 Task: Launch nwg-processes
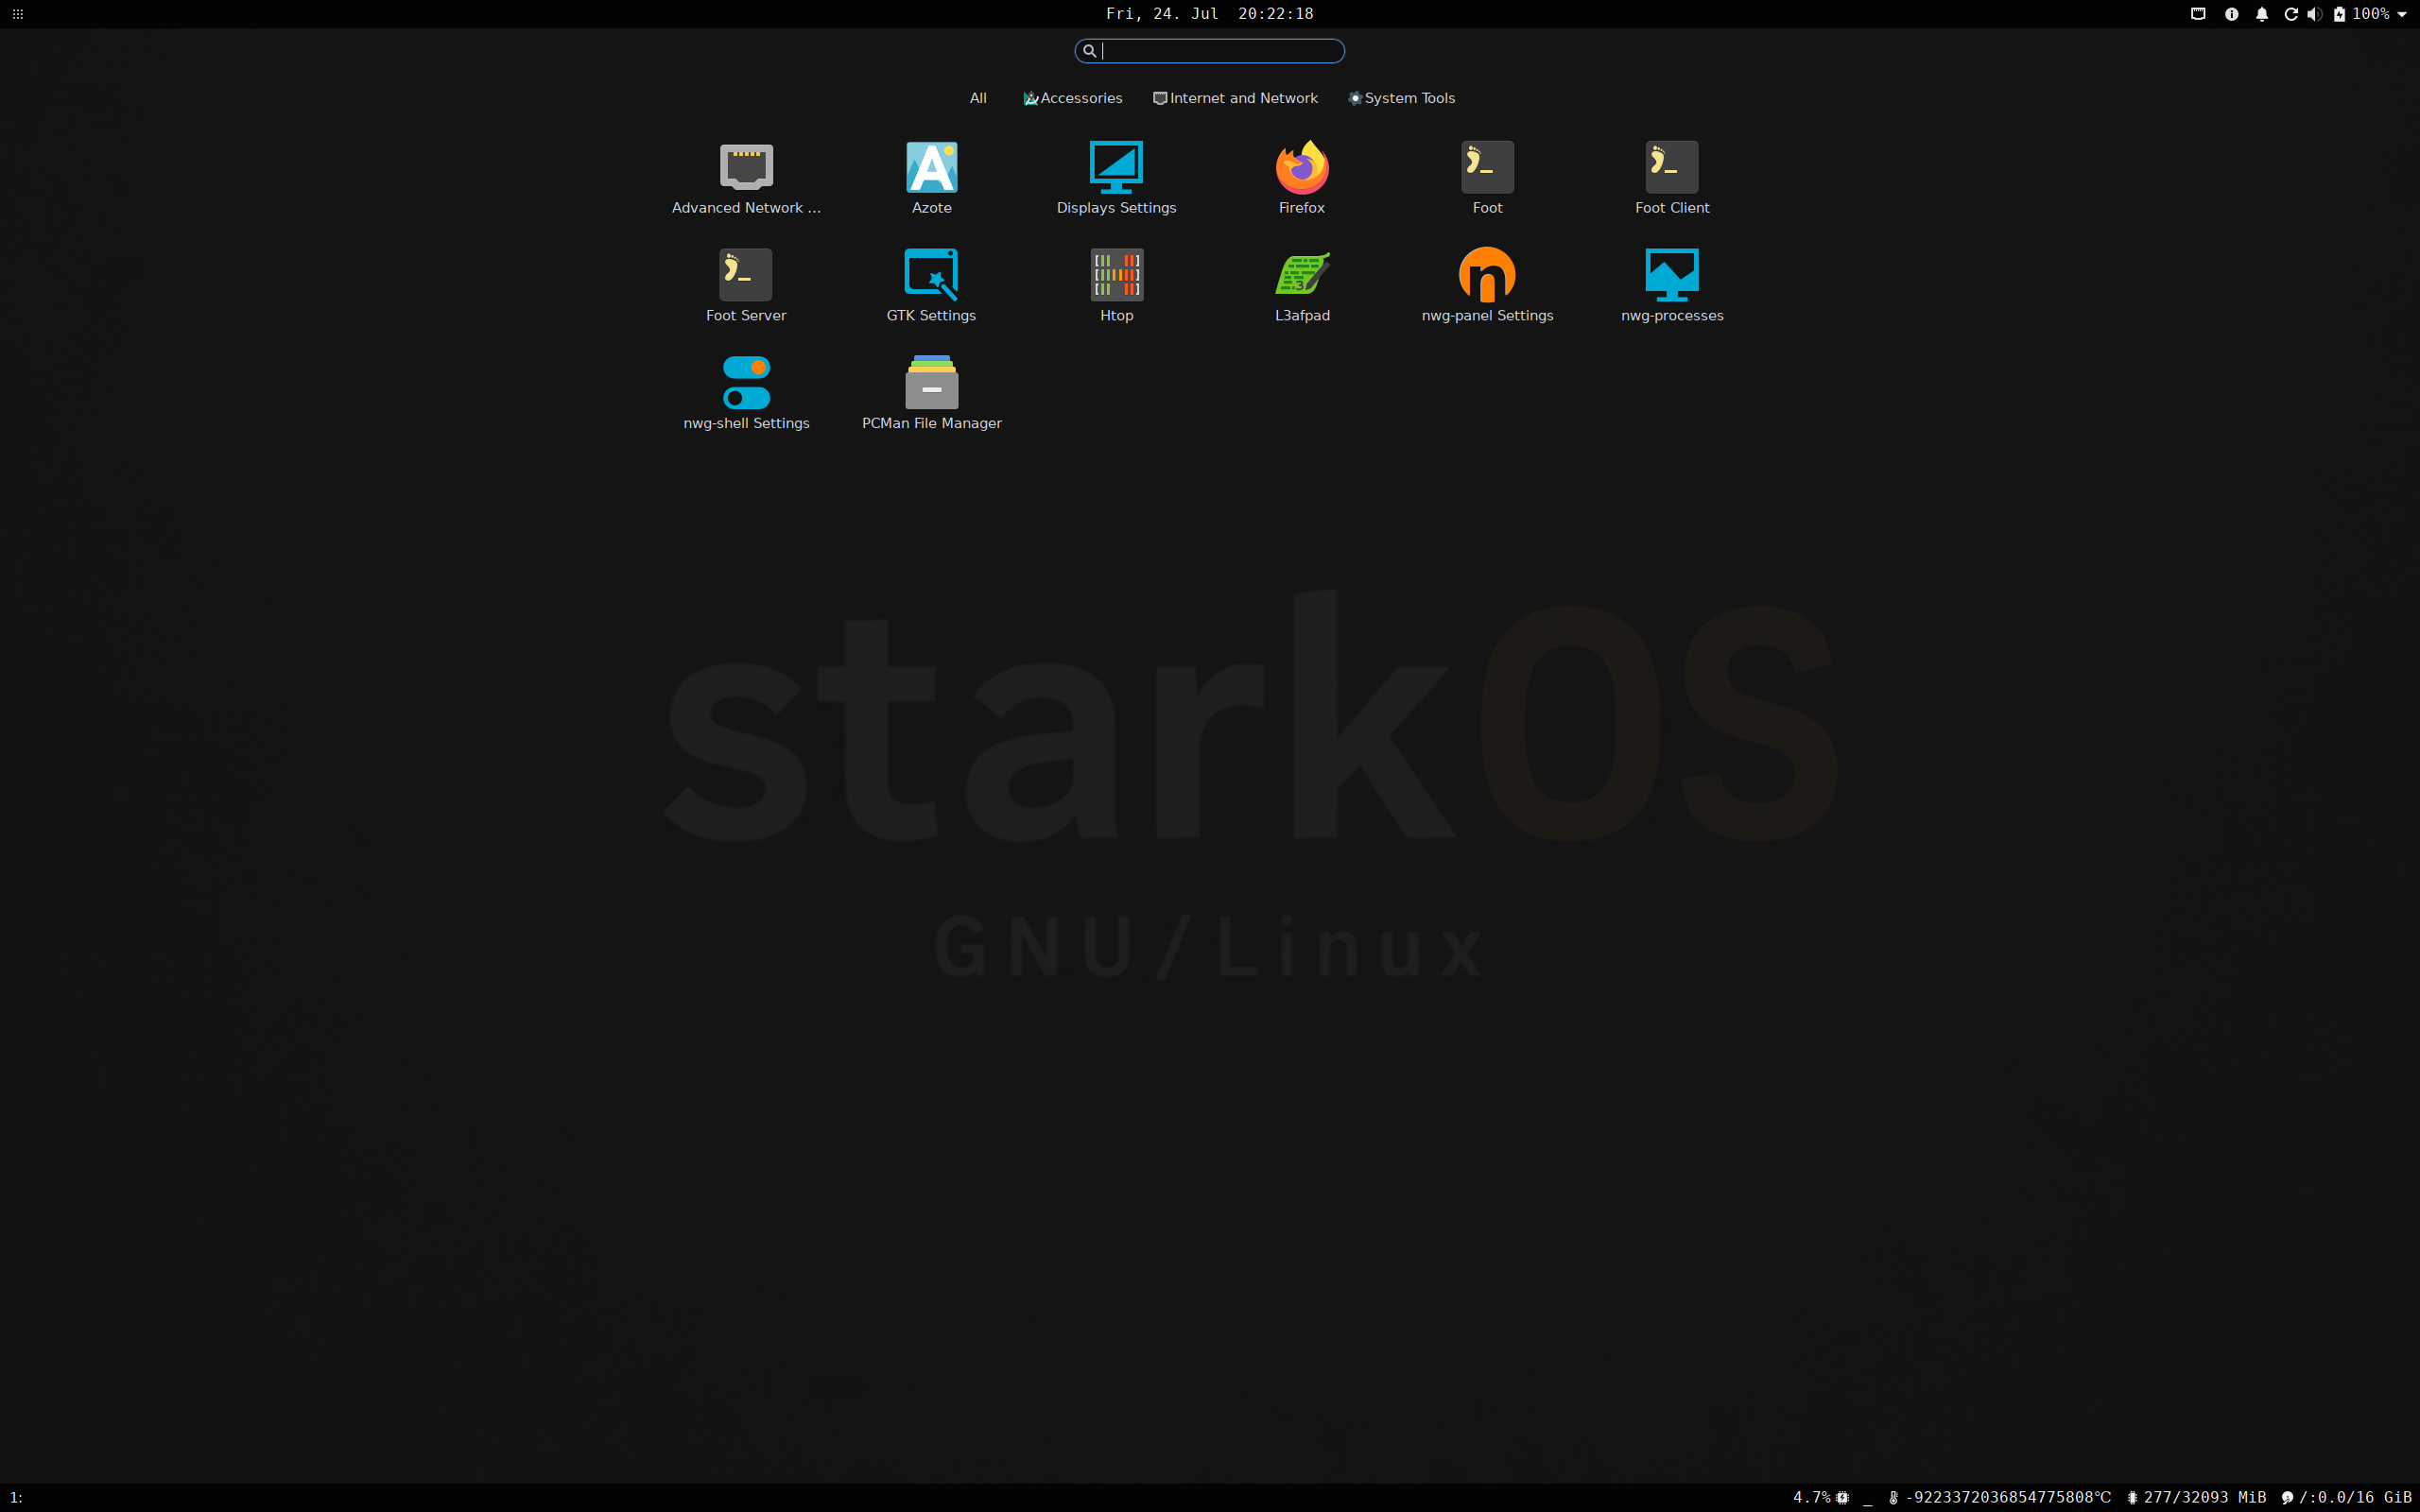[x=1672, y=286]
